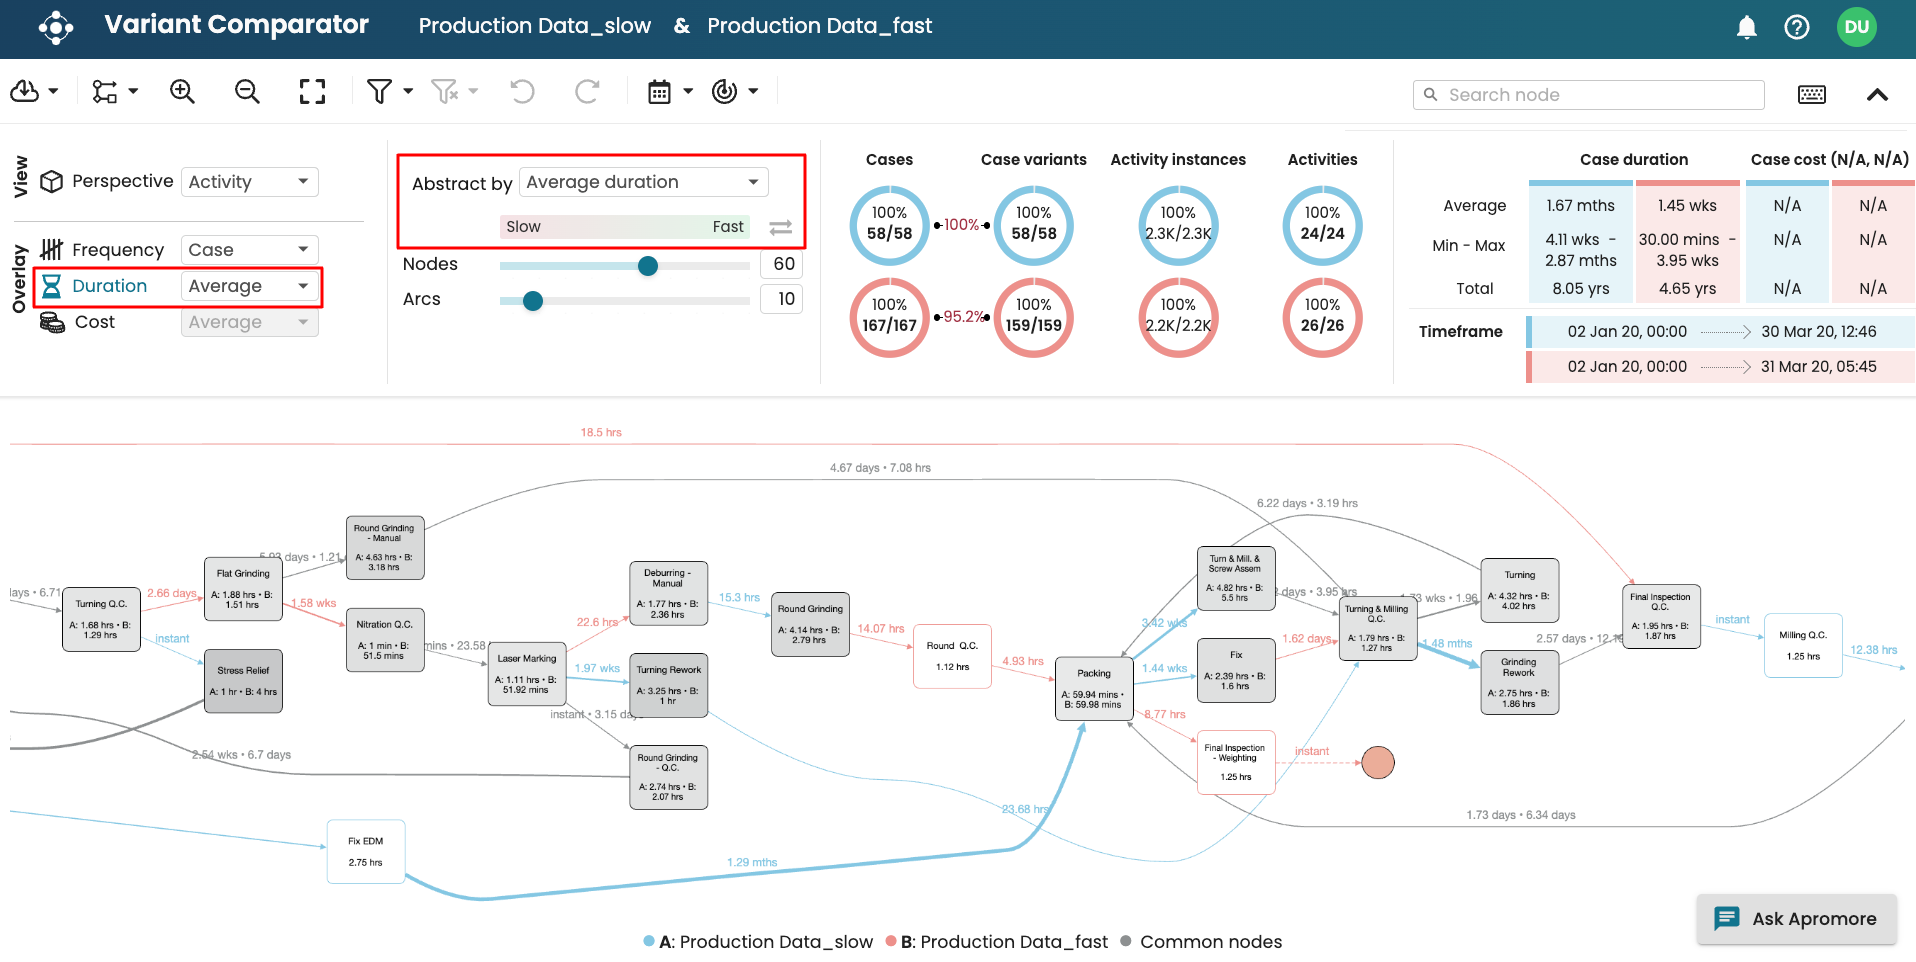
Task: Click the keyboard shortcuts icon
Action: [1811, 95]
